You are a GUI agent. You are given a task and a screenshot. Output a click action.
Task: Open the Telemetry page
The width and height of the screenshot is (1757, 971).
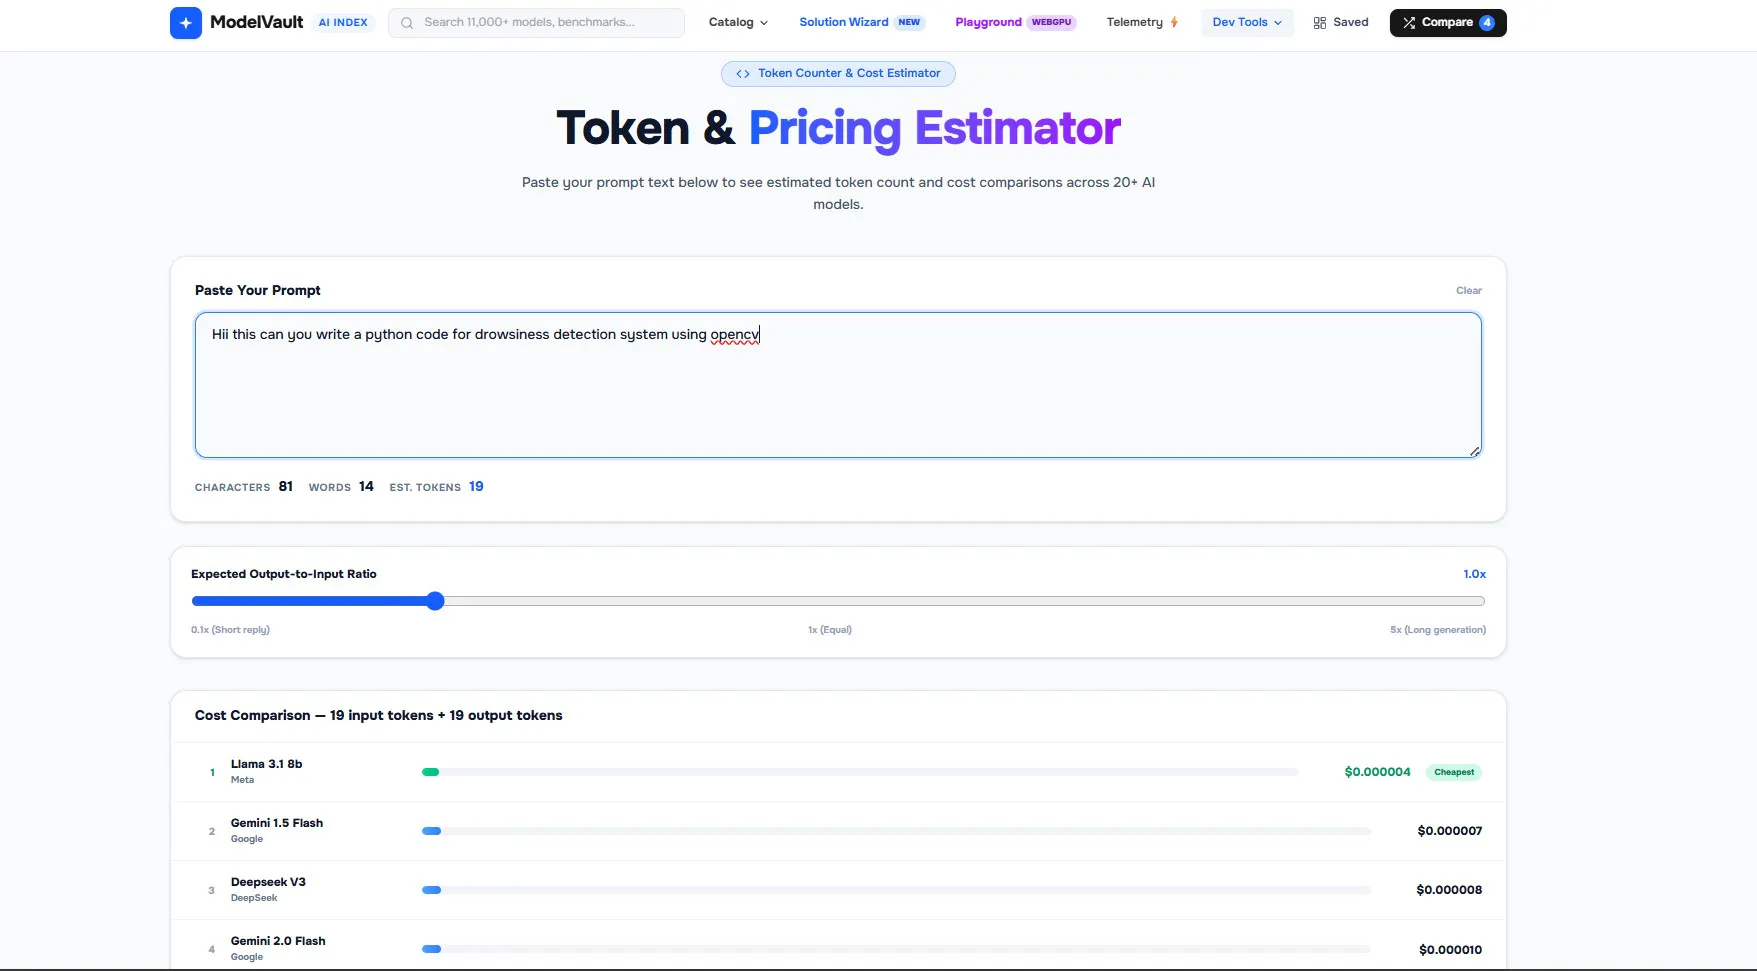(1134, 22)
